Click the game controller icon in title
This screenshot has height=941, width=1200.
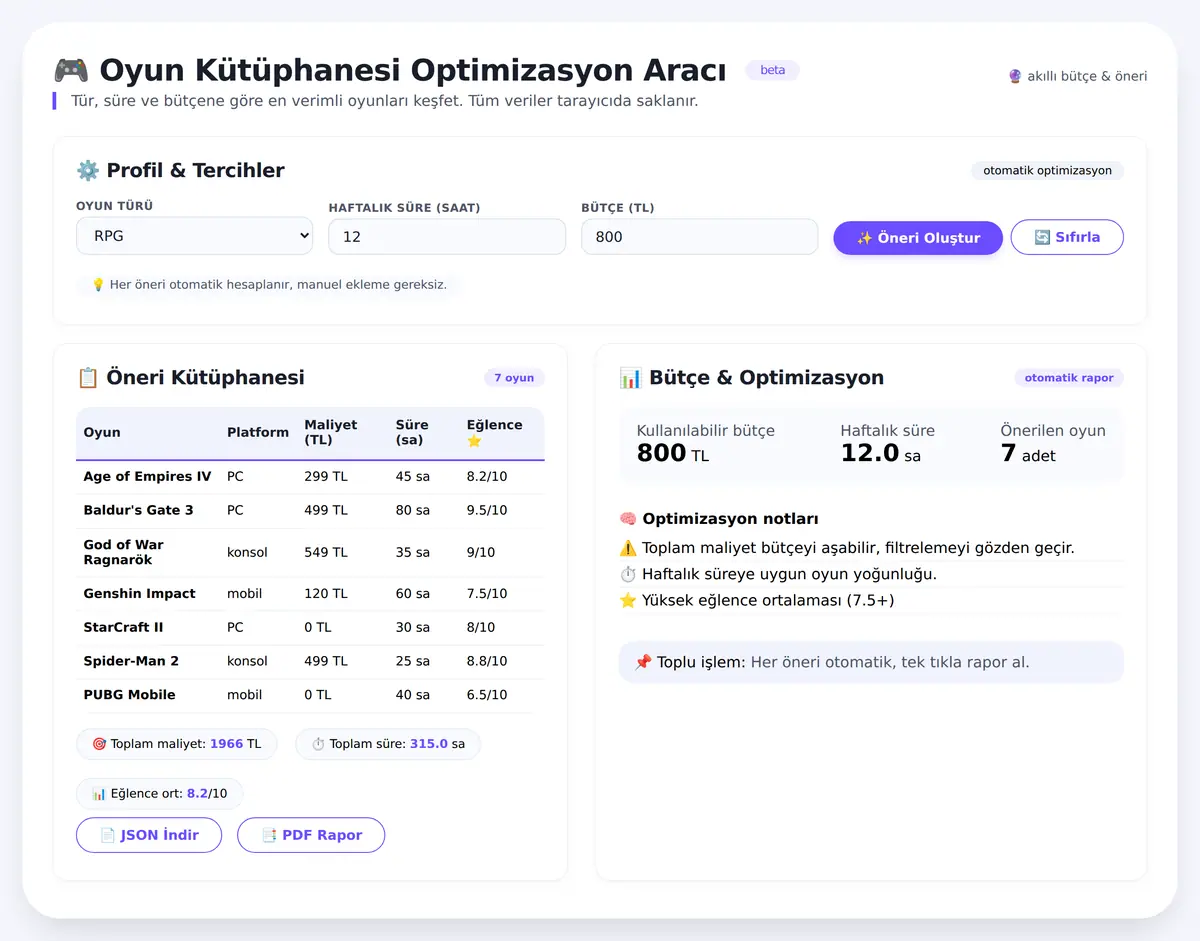point(71,71)
